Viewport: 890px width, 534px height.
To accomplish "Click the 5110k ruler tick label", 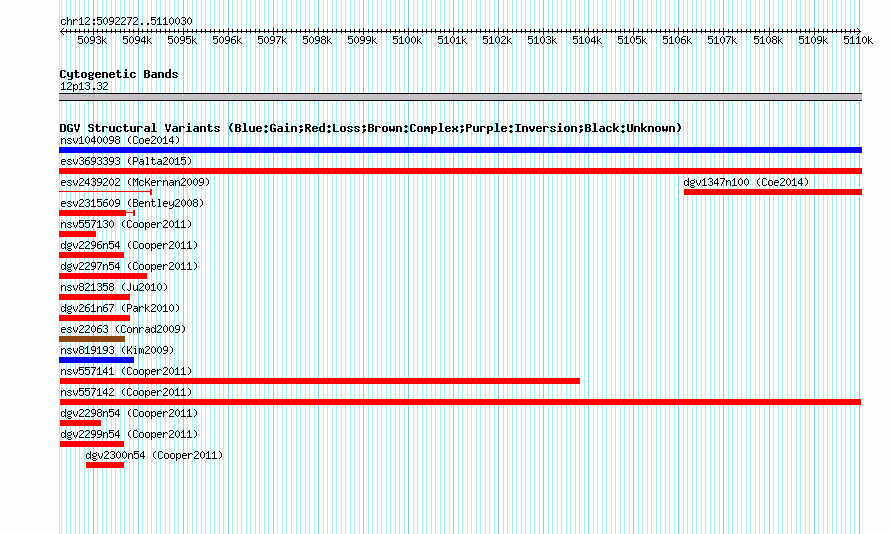I will pyautogui.click(x=858, y=40).
